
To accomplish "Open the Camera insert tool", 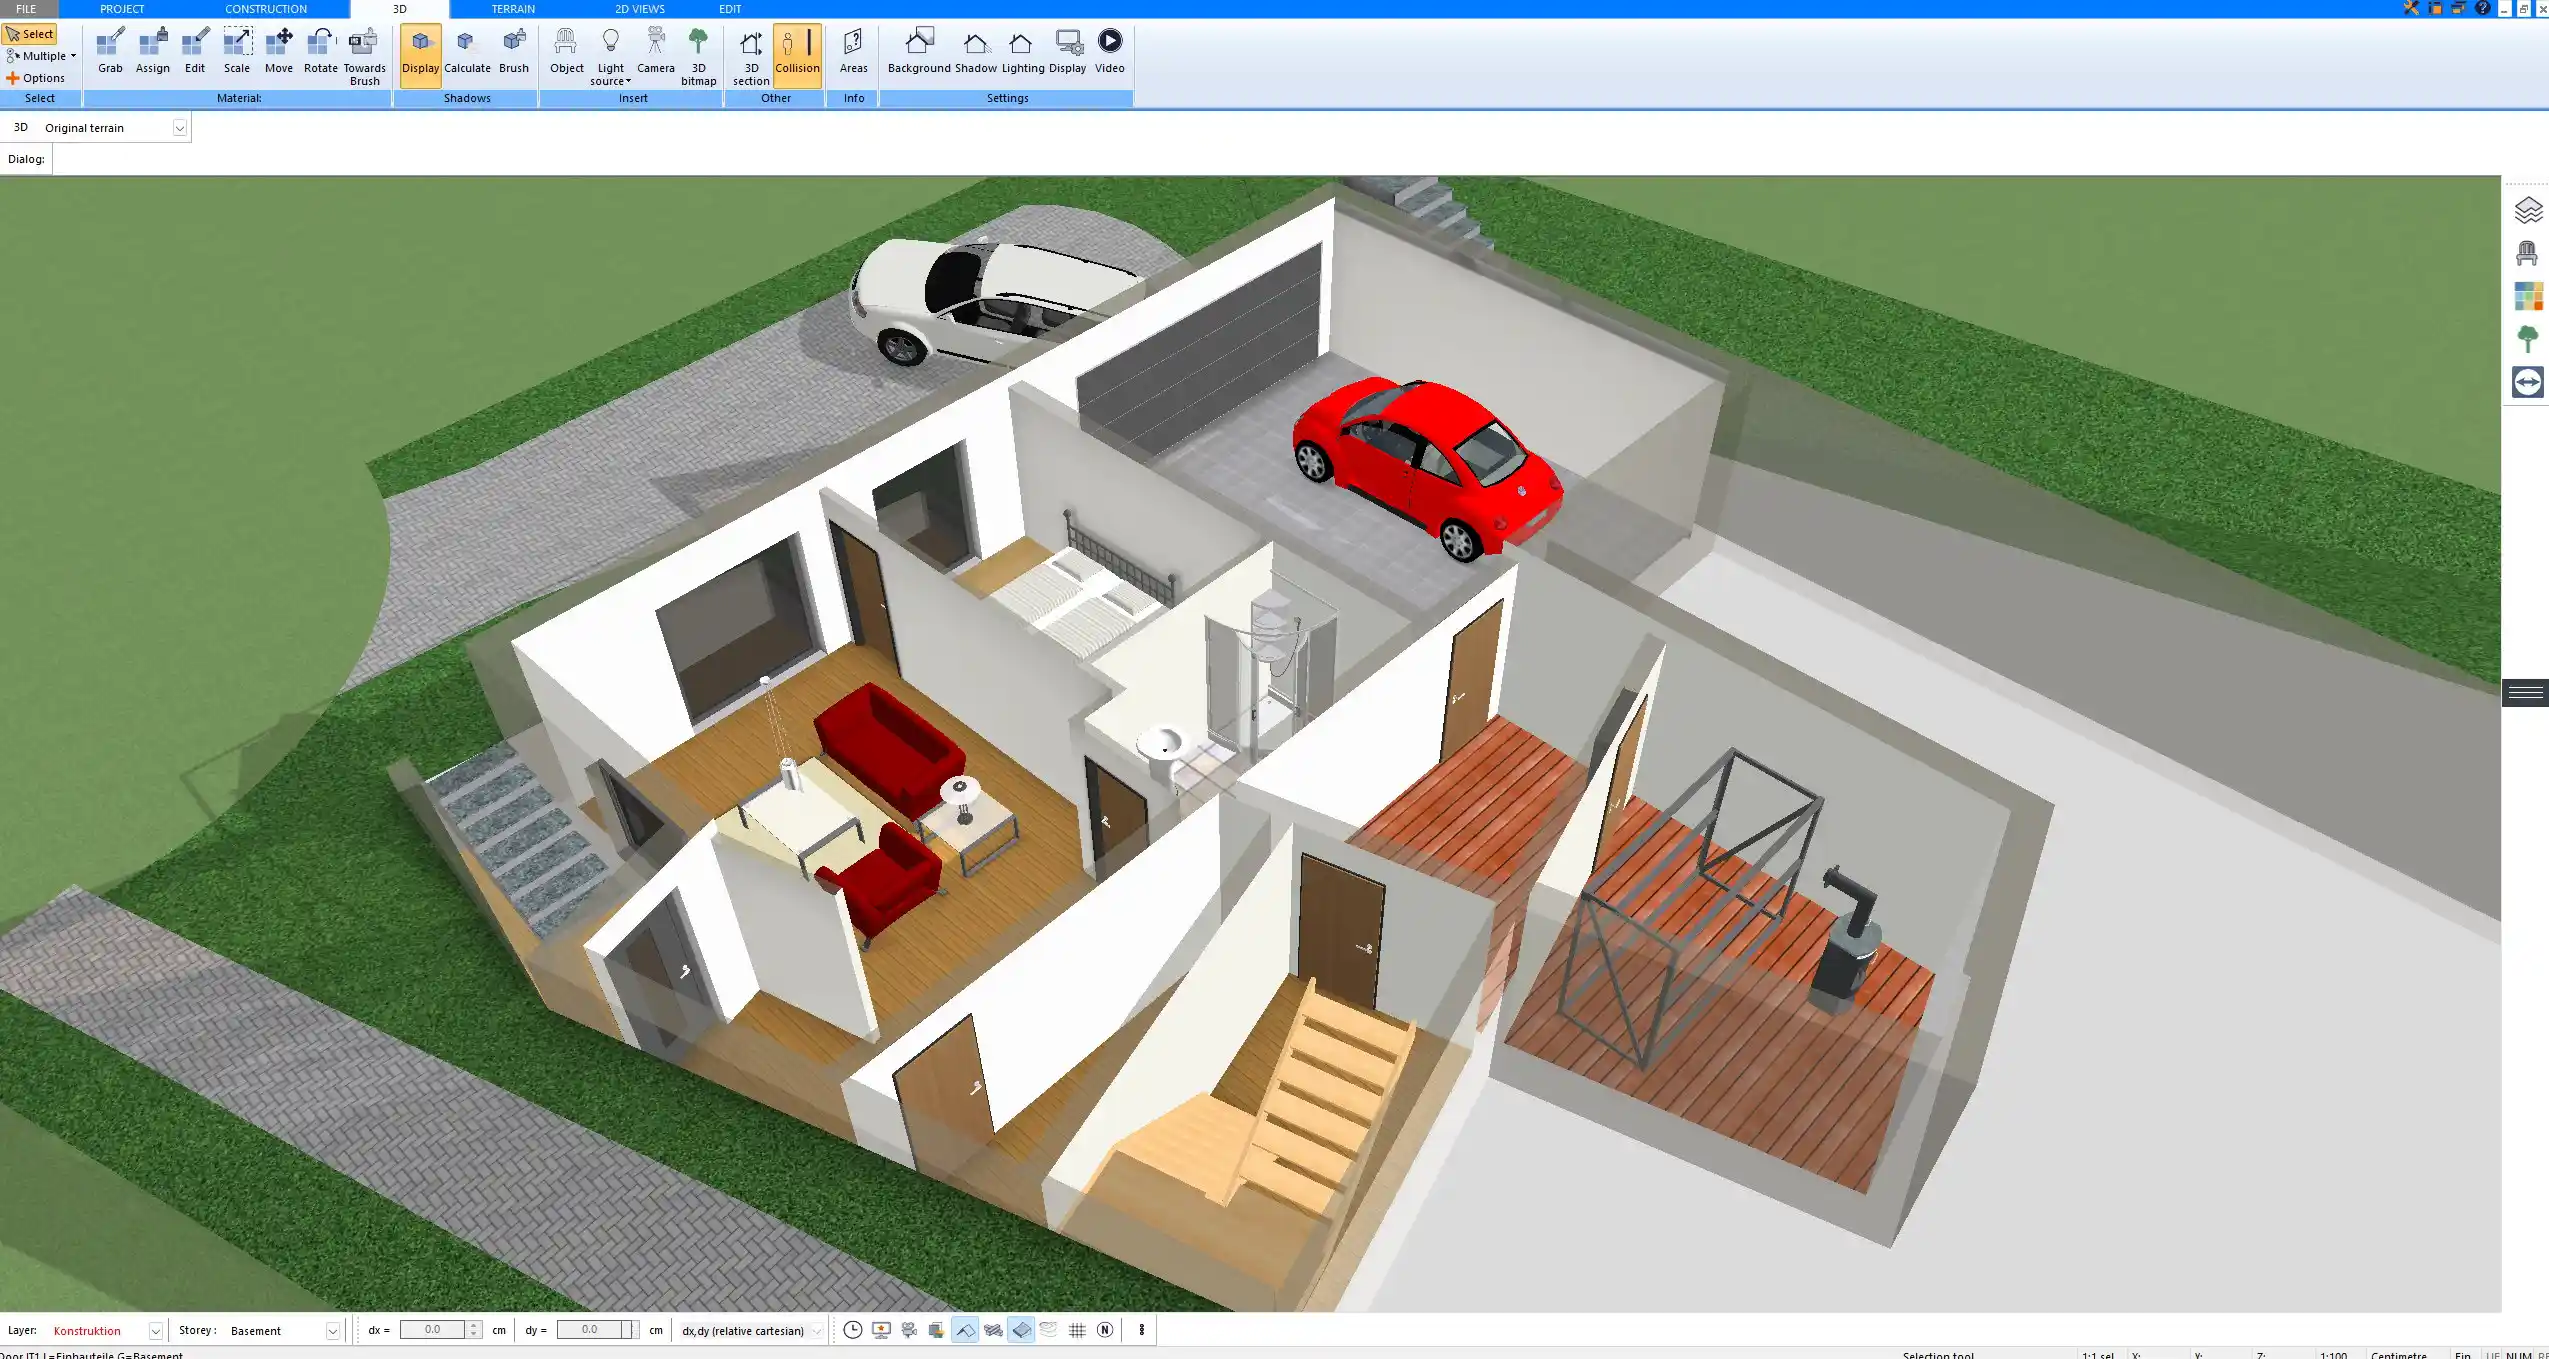I will point(654,50).
